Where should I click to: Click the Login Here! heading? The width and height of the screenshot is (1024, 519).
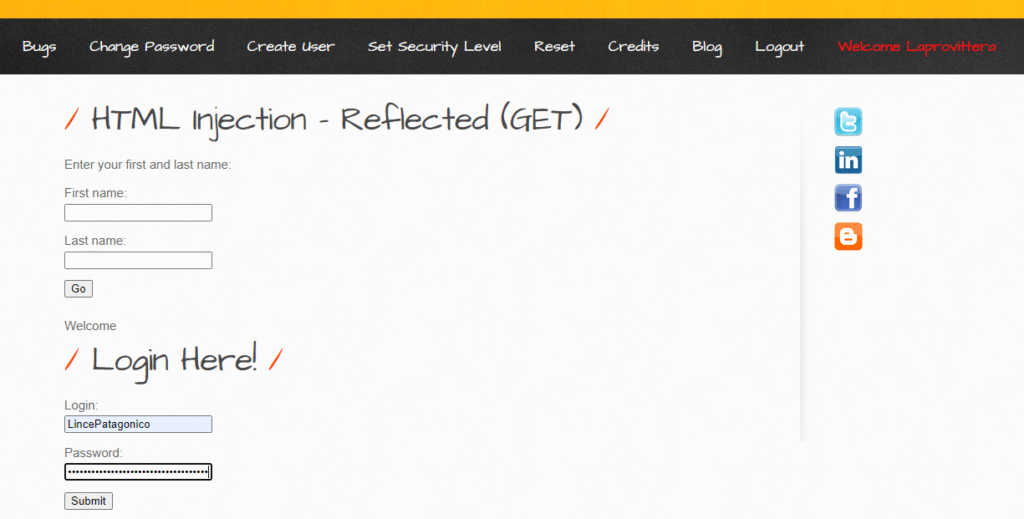(x=174, y=359)
